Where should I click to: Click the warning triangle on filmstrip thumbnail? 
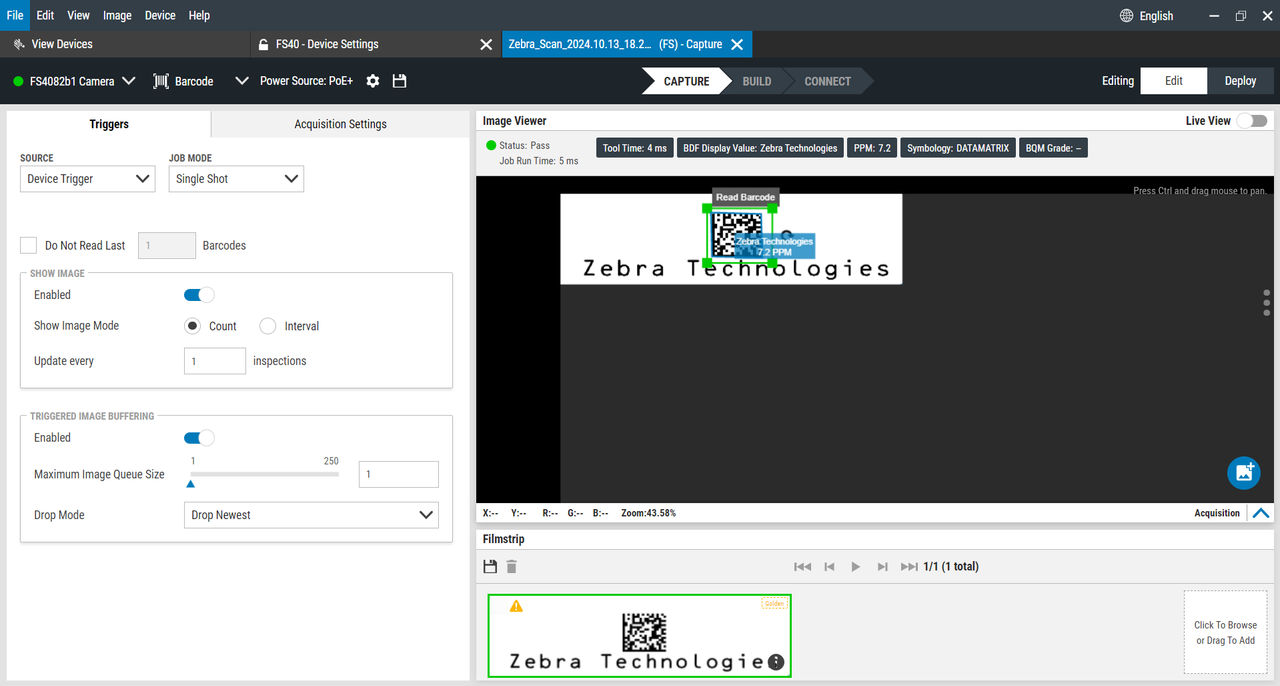pyautogui.click(x=516, y=606)
